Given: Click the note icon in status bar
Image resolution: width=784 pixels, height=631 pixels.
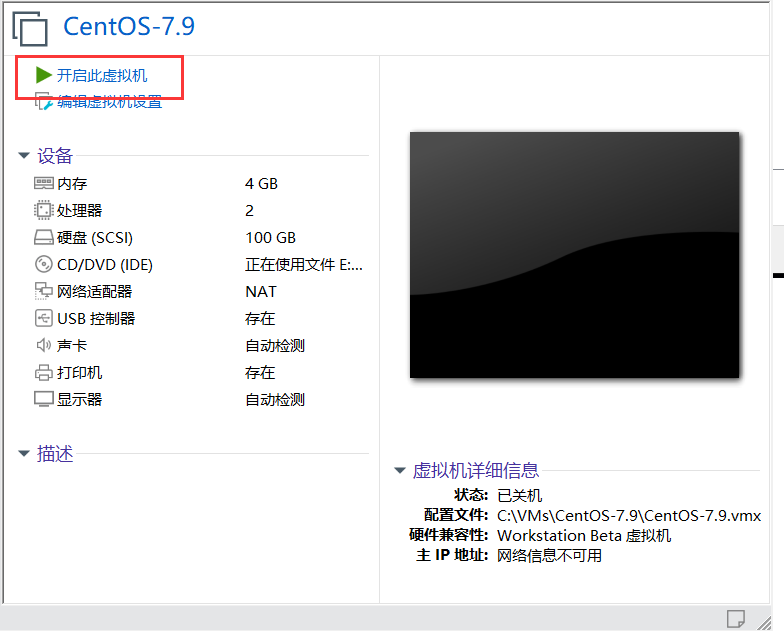Looking at the screenshot, I should [x=736, y=618].
